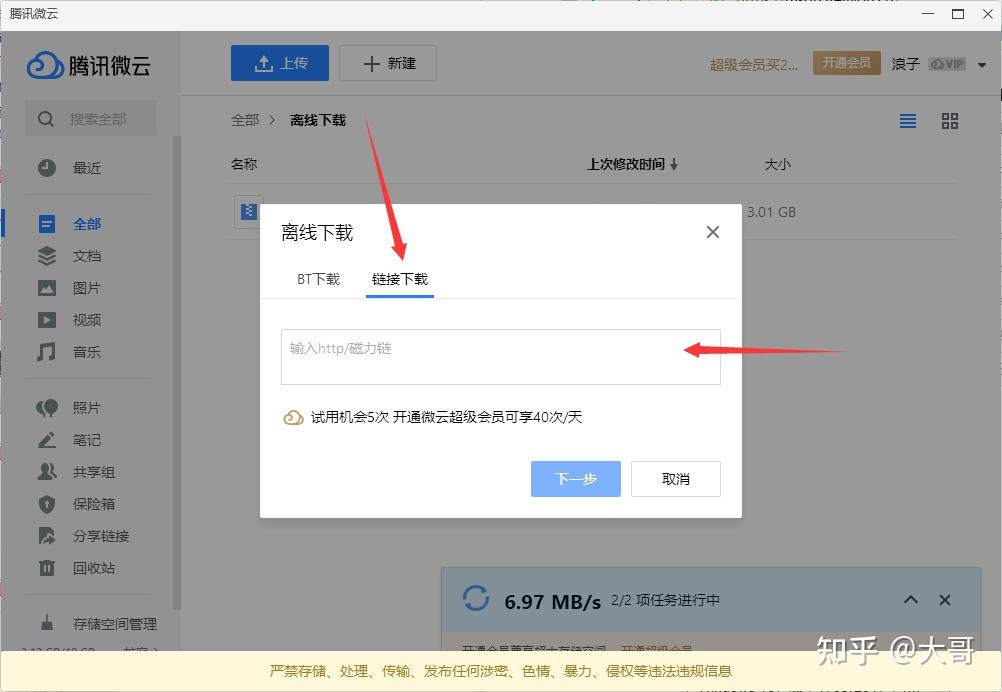Close the 离线下载 dialog with X

tap(713, 232)
